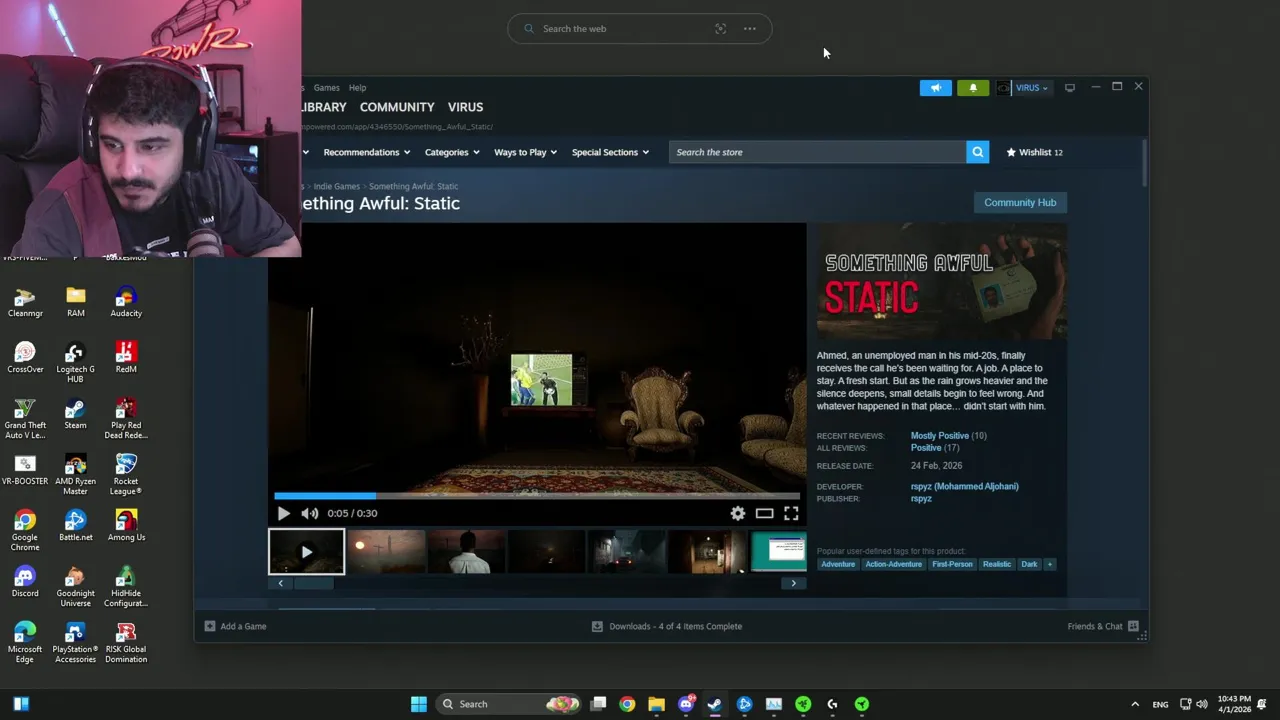Open Steam announcements megaphone button
The width and height of the screenshot is (1280, 720).
pos(936,88)
